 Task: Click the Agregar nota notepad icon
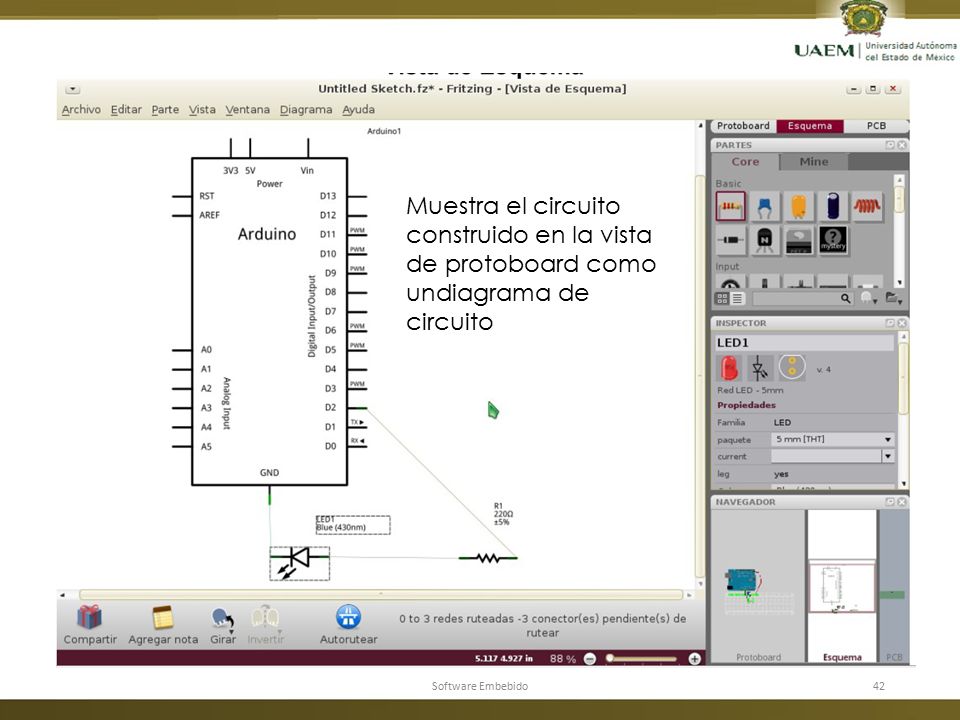click(163, 617)
